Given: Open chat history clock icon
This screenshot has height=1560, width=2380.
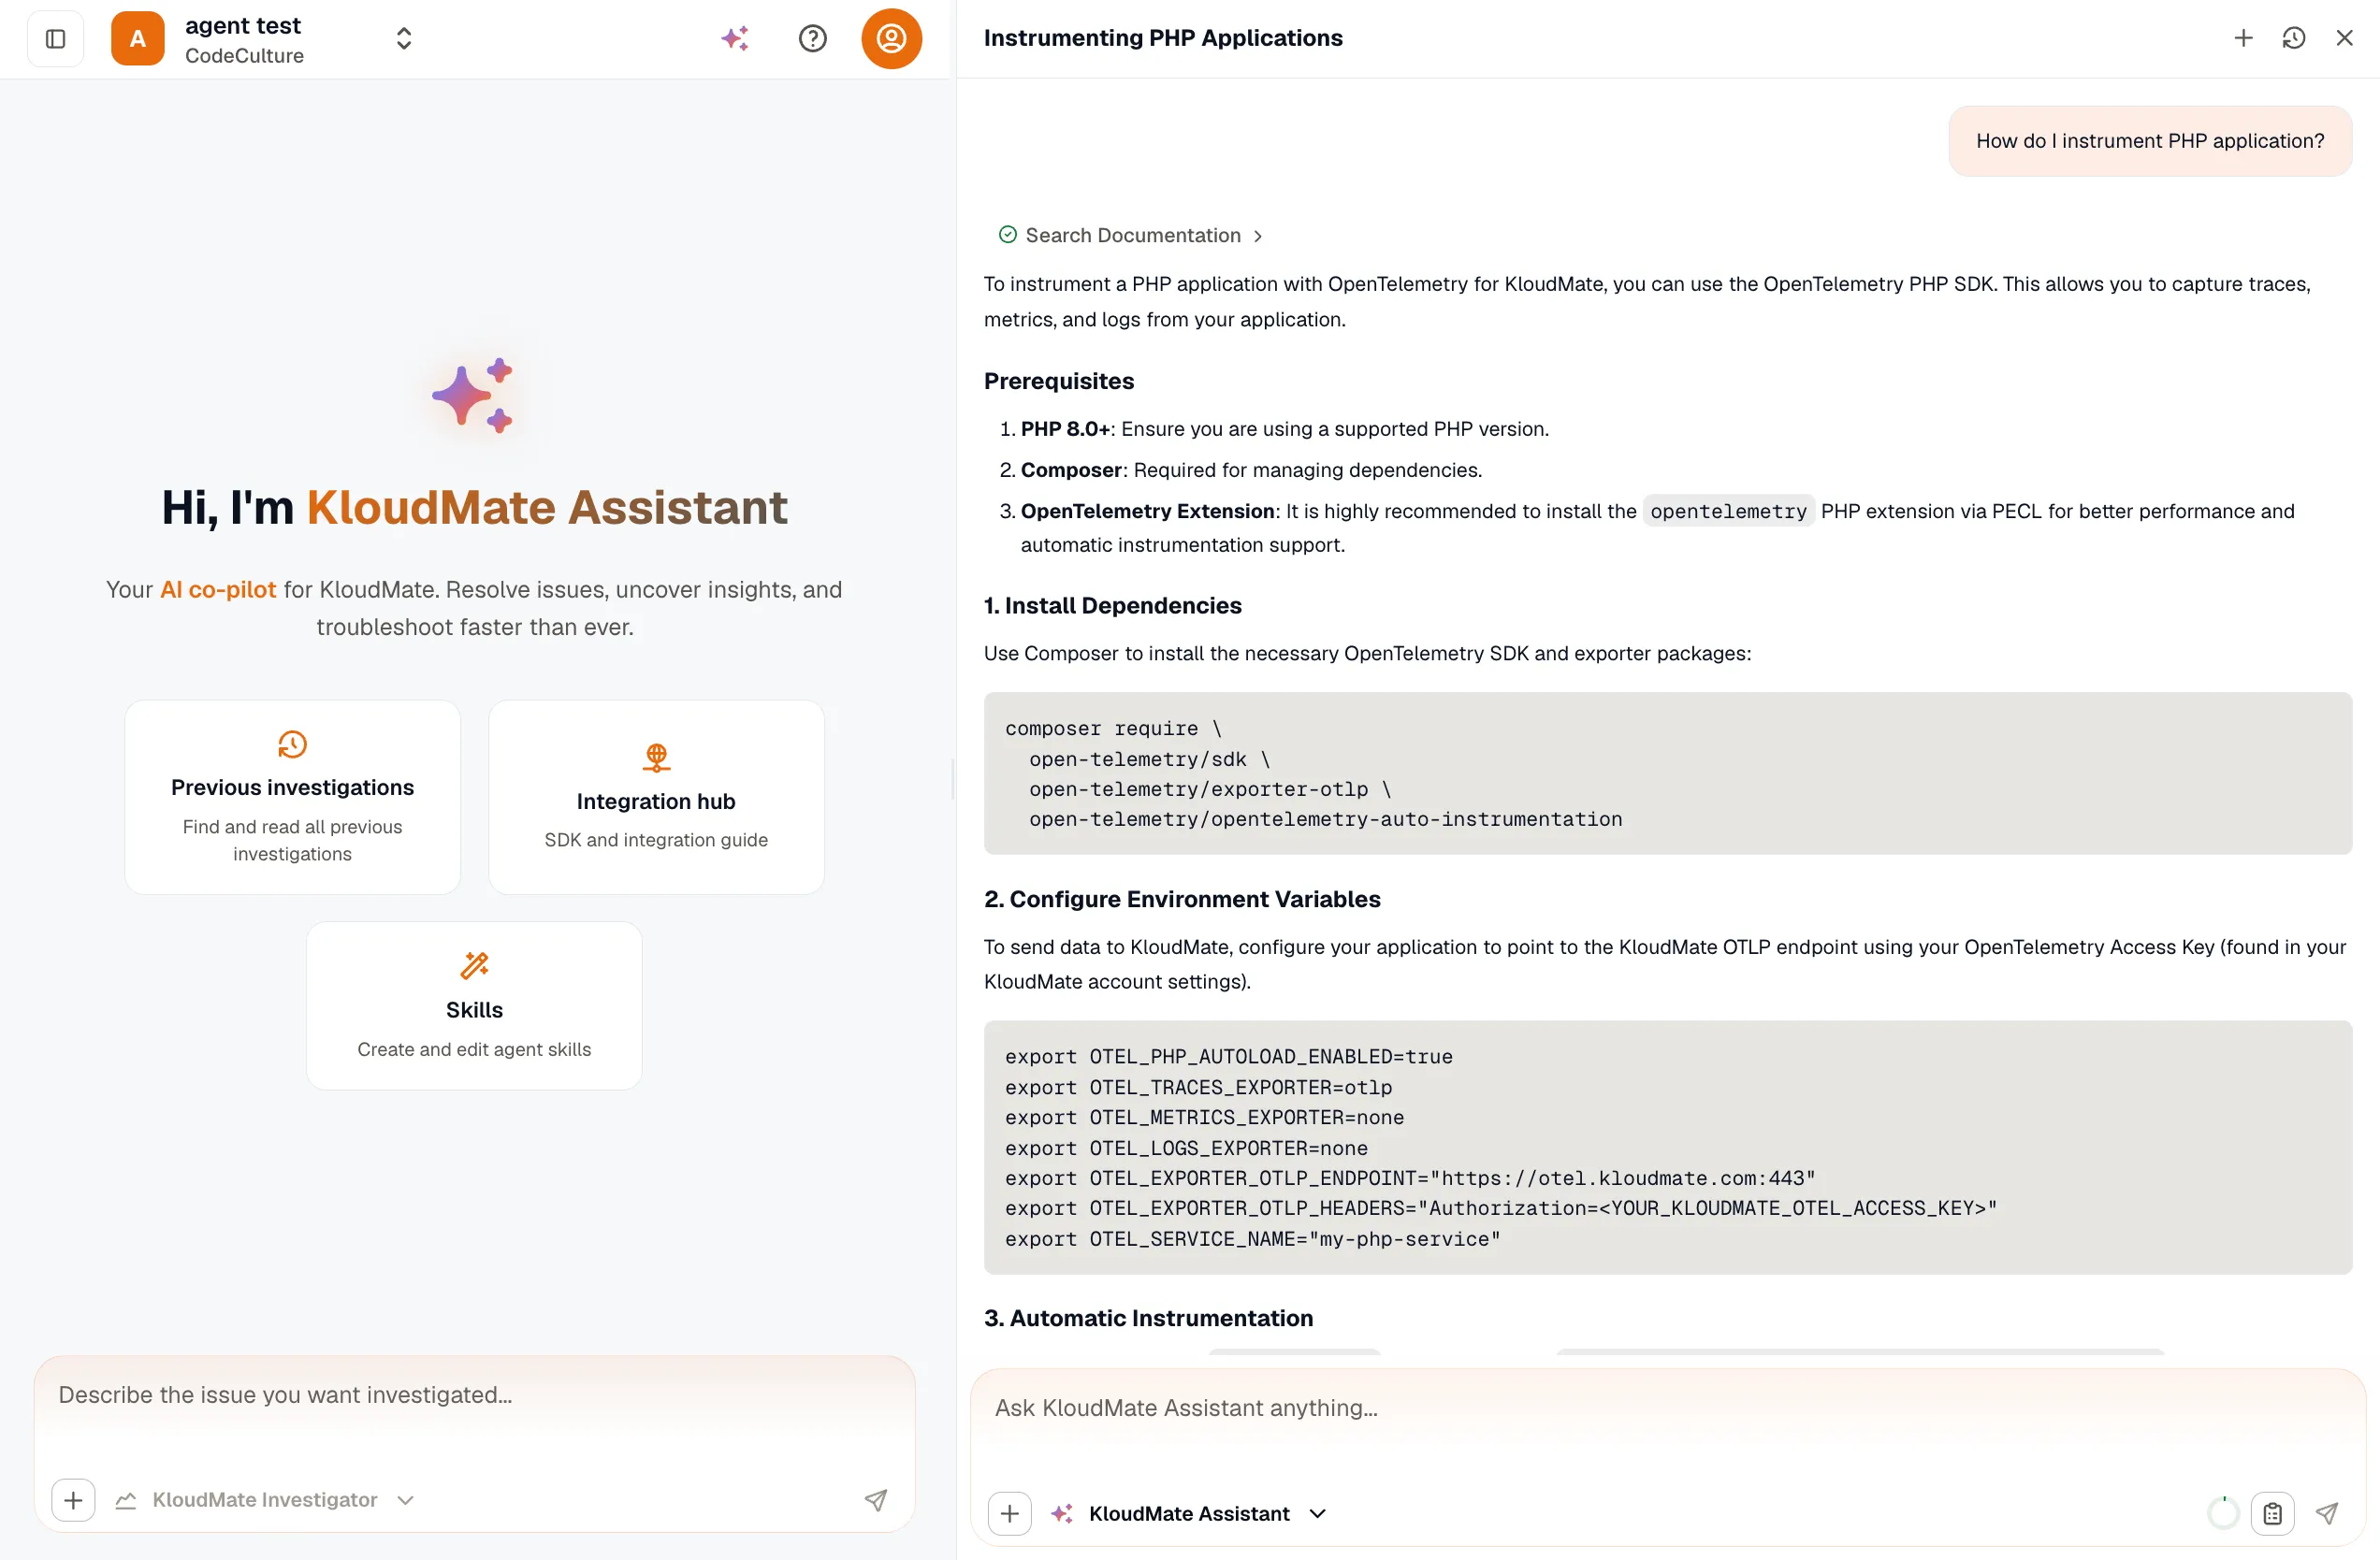Looking at the screenshot, I should 2293,38.
